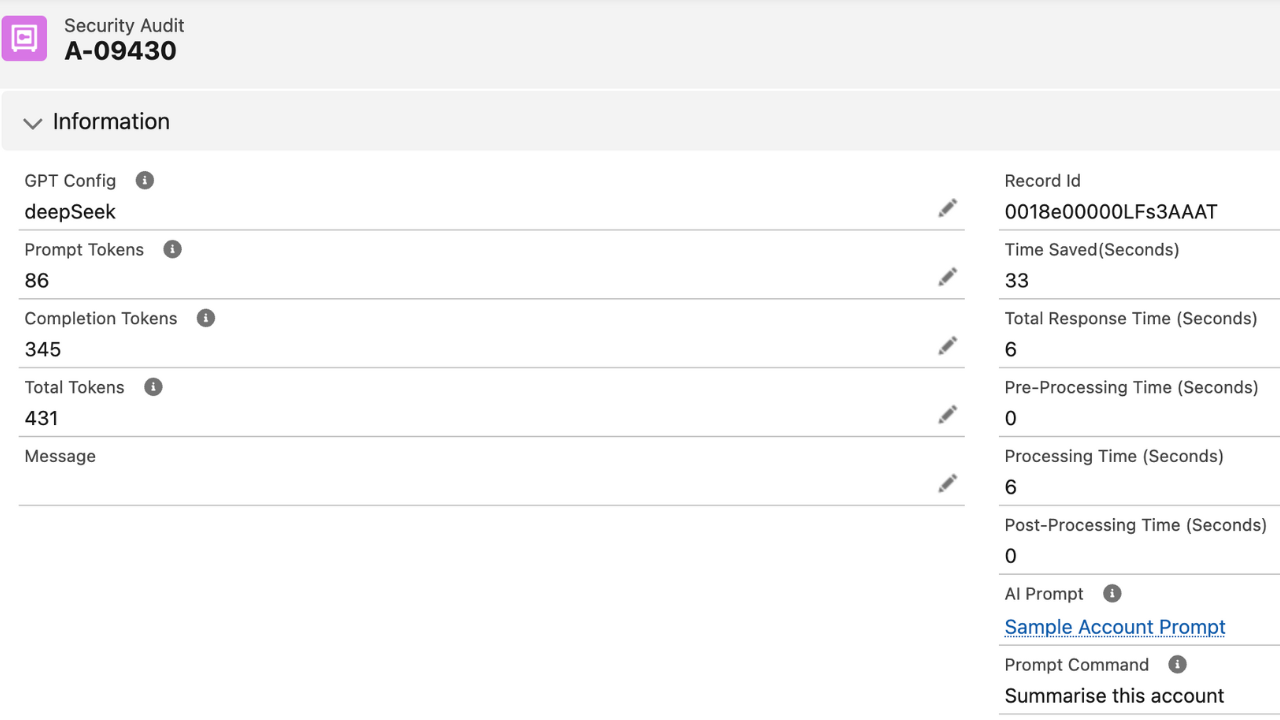This screenshot has height=720, width=1280.
Task: Click the deepSeek field value
Action: tap(70, 212)
